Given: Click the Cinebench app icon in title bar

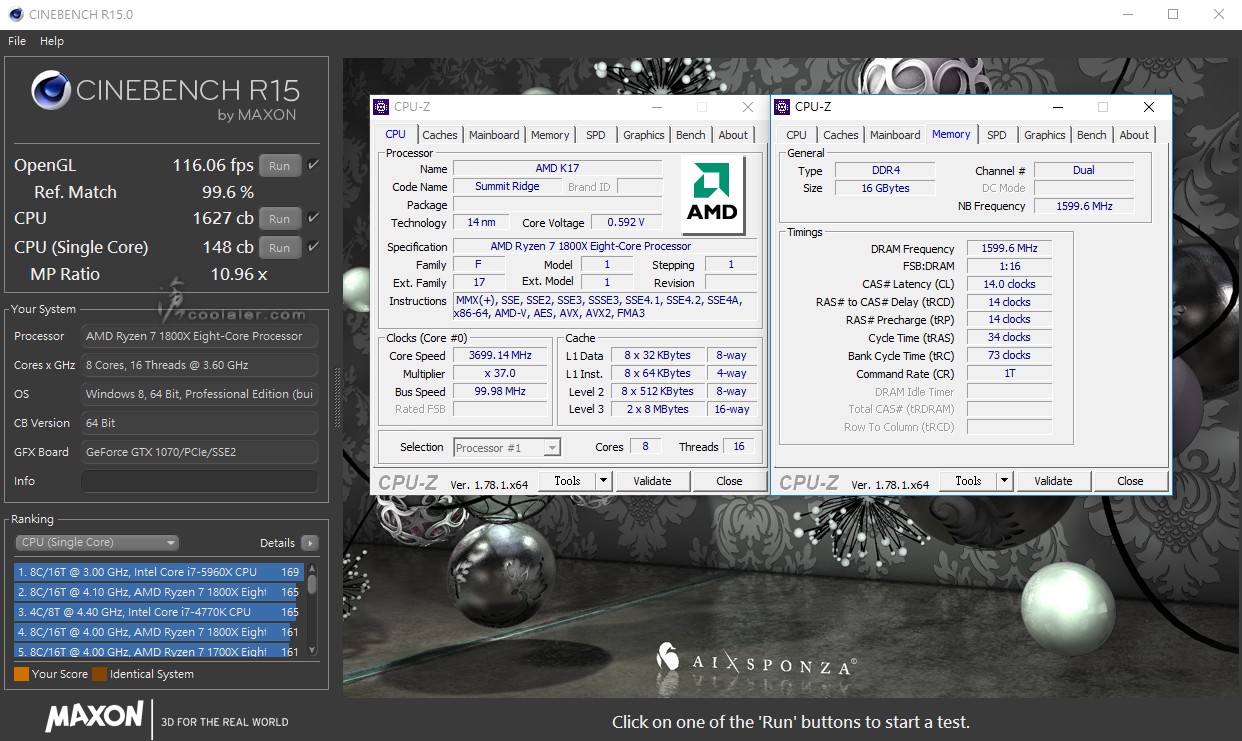Looking at the screenshot, I should tap(16, 14).
